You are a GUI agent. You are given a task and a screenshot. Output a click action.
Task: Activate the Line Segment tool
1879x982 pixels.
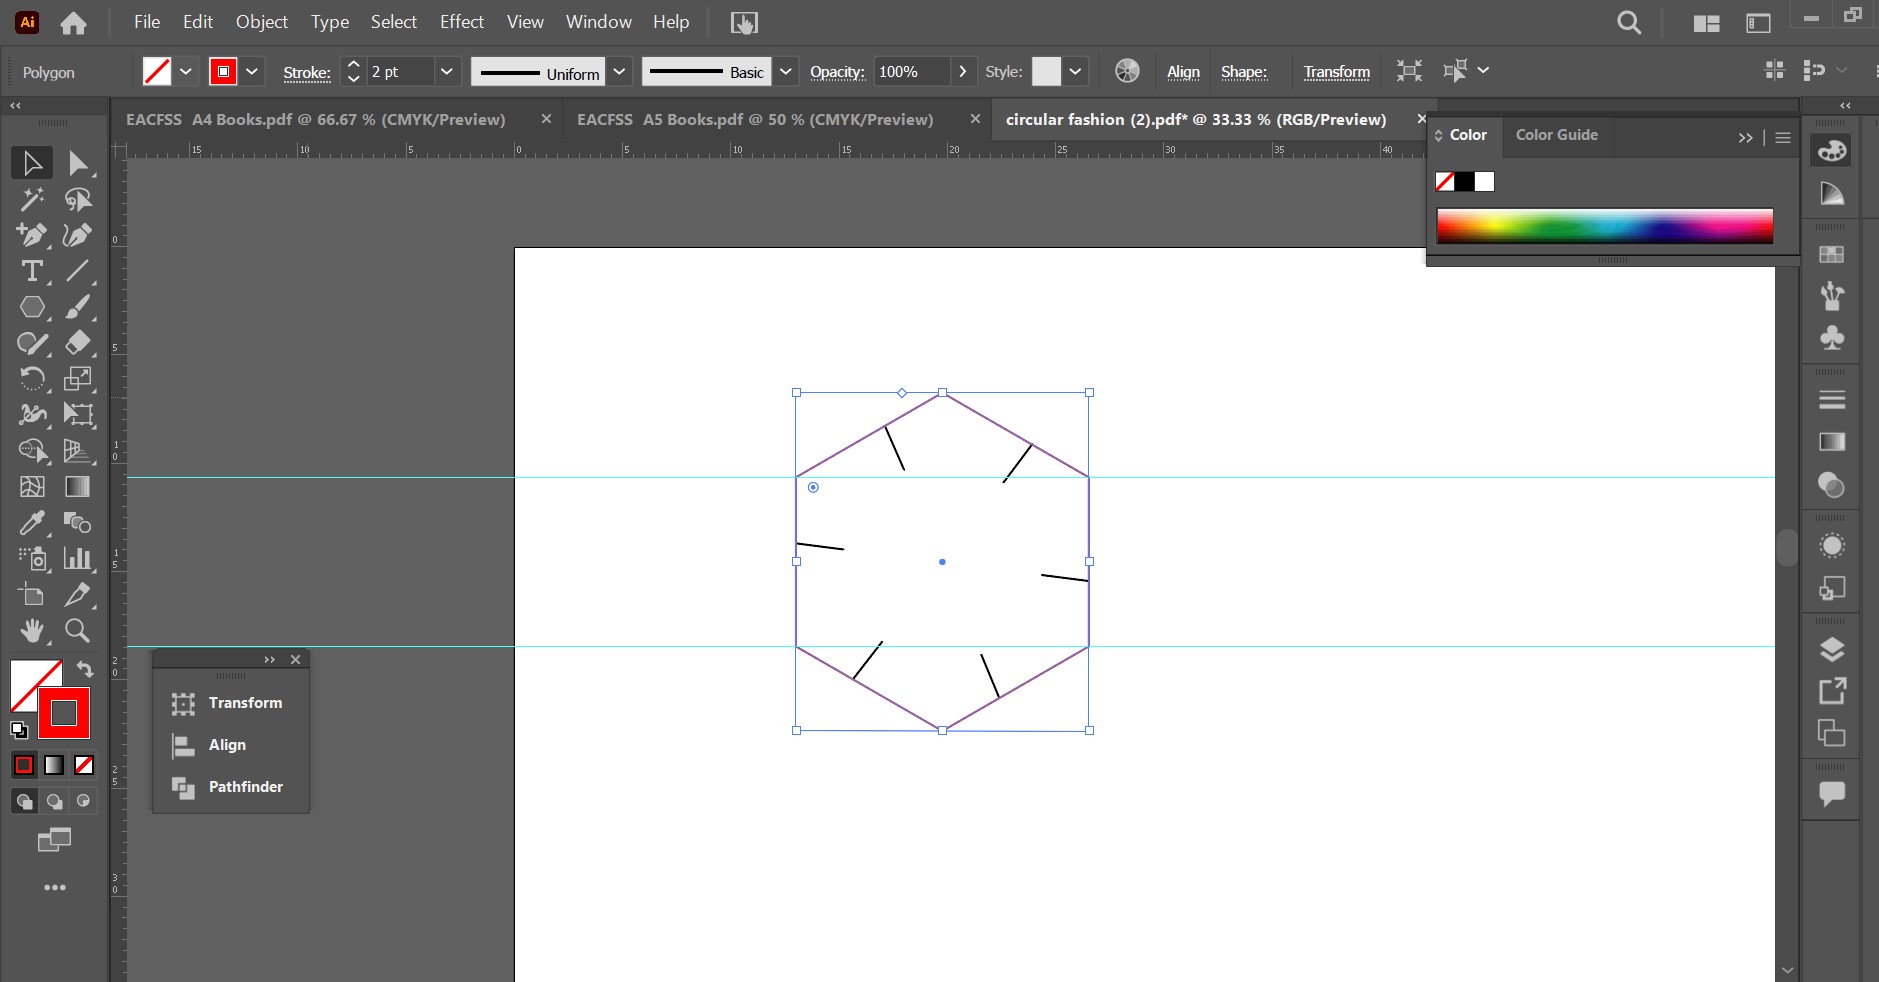pos(77,271)
